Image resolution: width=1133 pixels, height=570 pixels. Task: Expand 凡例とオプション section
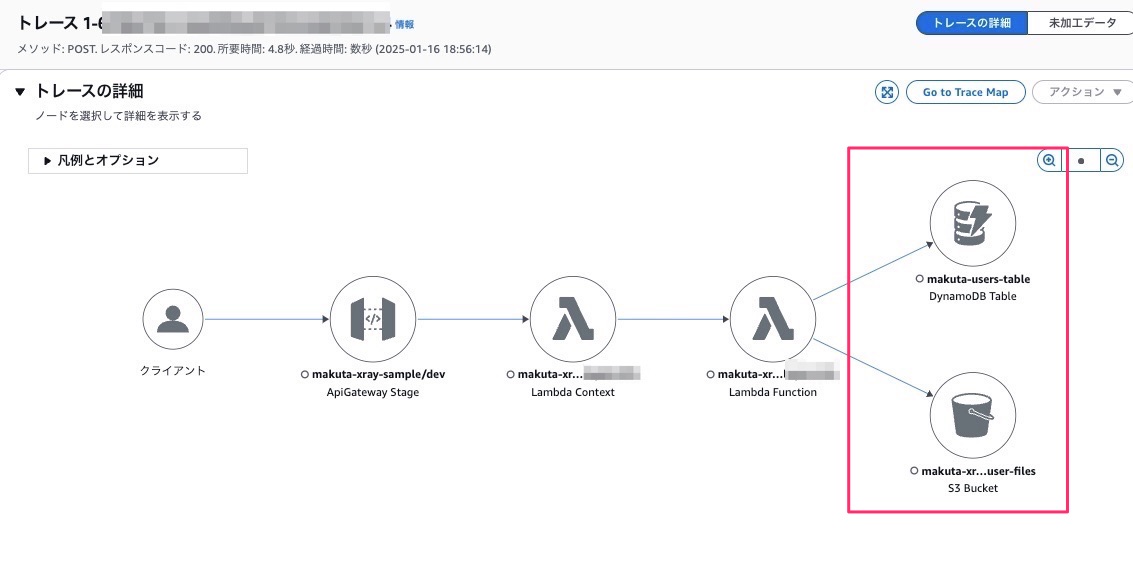click(x=138, y=160)
